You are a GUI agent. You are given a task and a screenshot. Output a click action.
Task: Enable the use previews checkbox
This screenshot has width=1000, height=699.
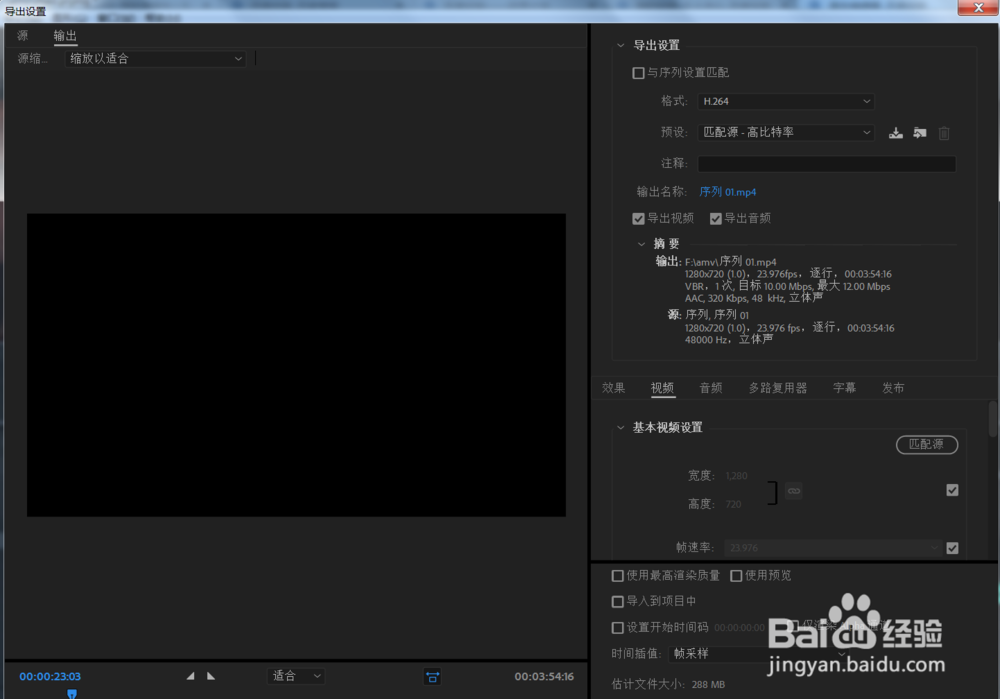(736, 576)
